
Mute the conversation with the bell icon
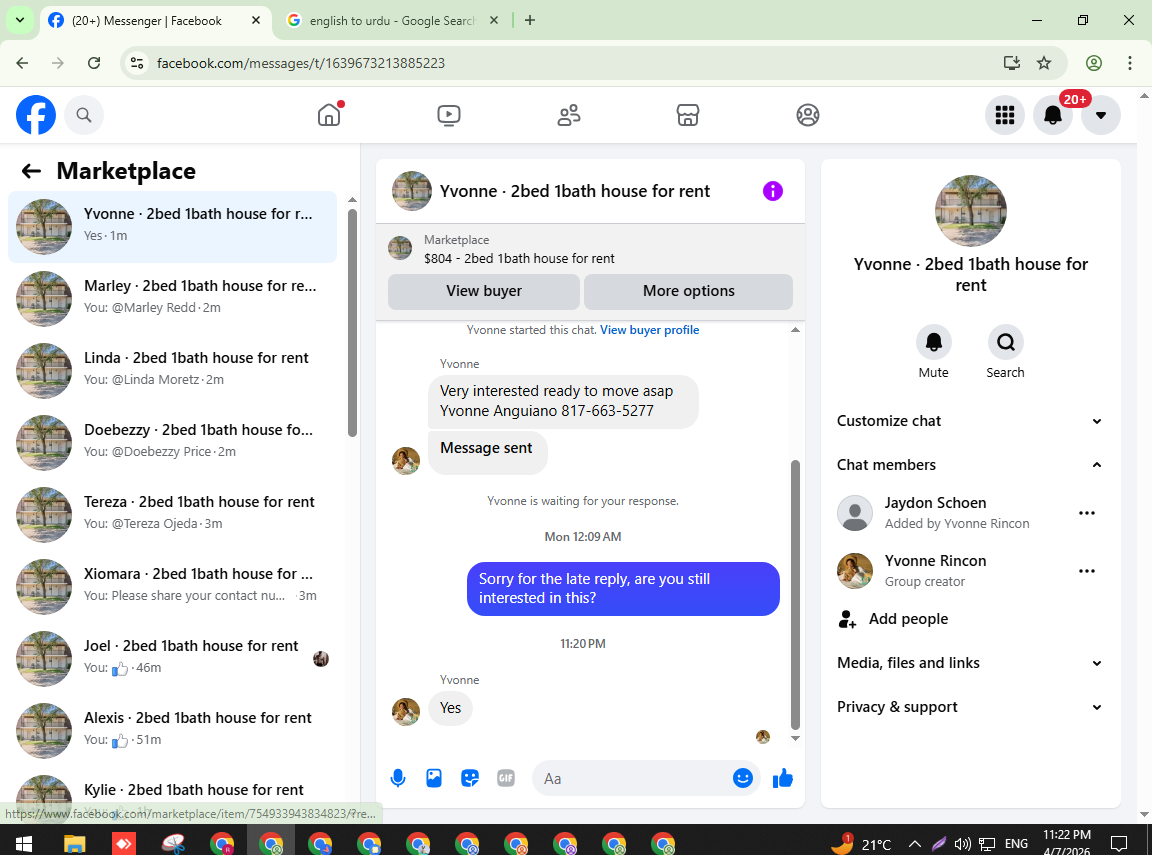tap(934, 342)
